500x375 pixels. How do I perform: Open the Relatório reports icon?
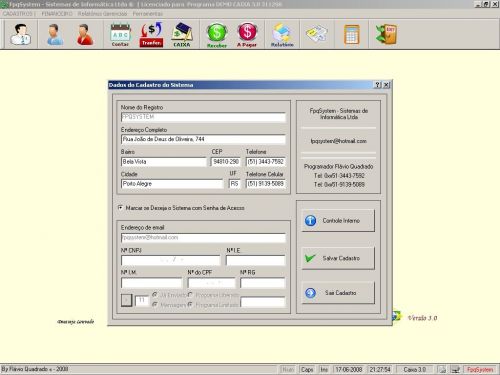(x=282, y=35)
